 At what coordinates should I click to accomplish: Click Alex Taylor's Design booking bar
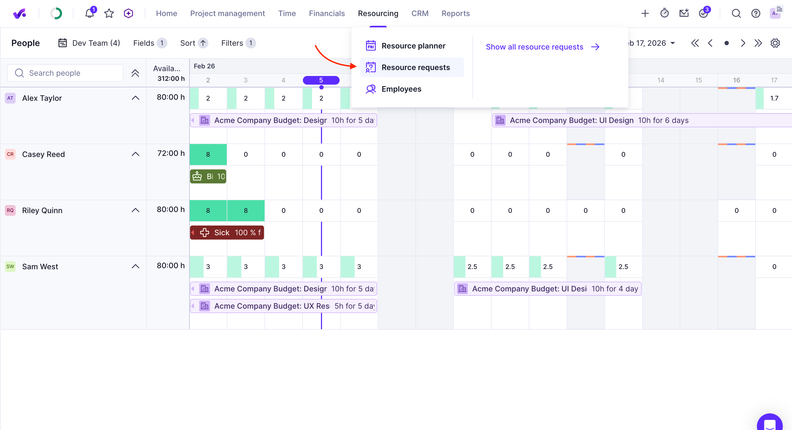[x=283, y=120]
